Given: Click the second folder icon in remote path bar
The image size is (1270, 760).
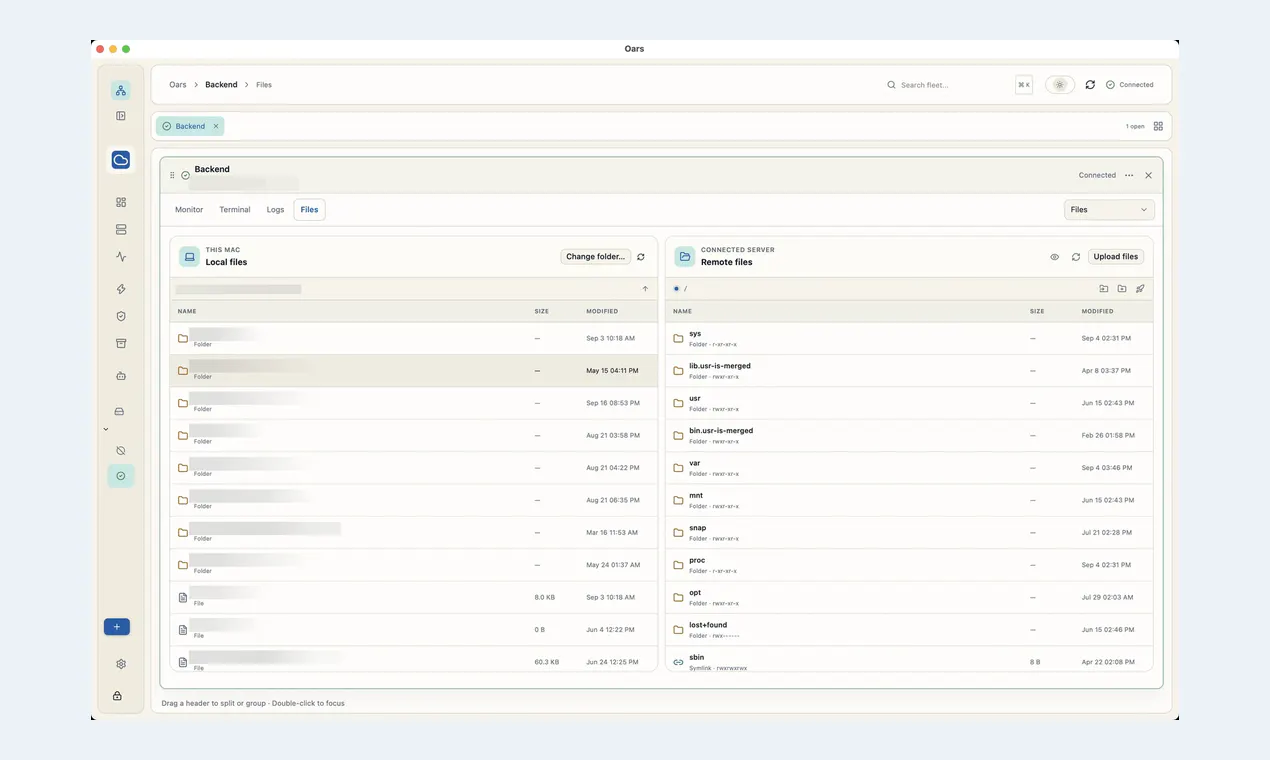Looking at the screenshot, I should [x=1122, y=289].
